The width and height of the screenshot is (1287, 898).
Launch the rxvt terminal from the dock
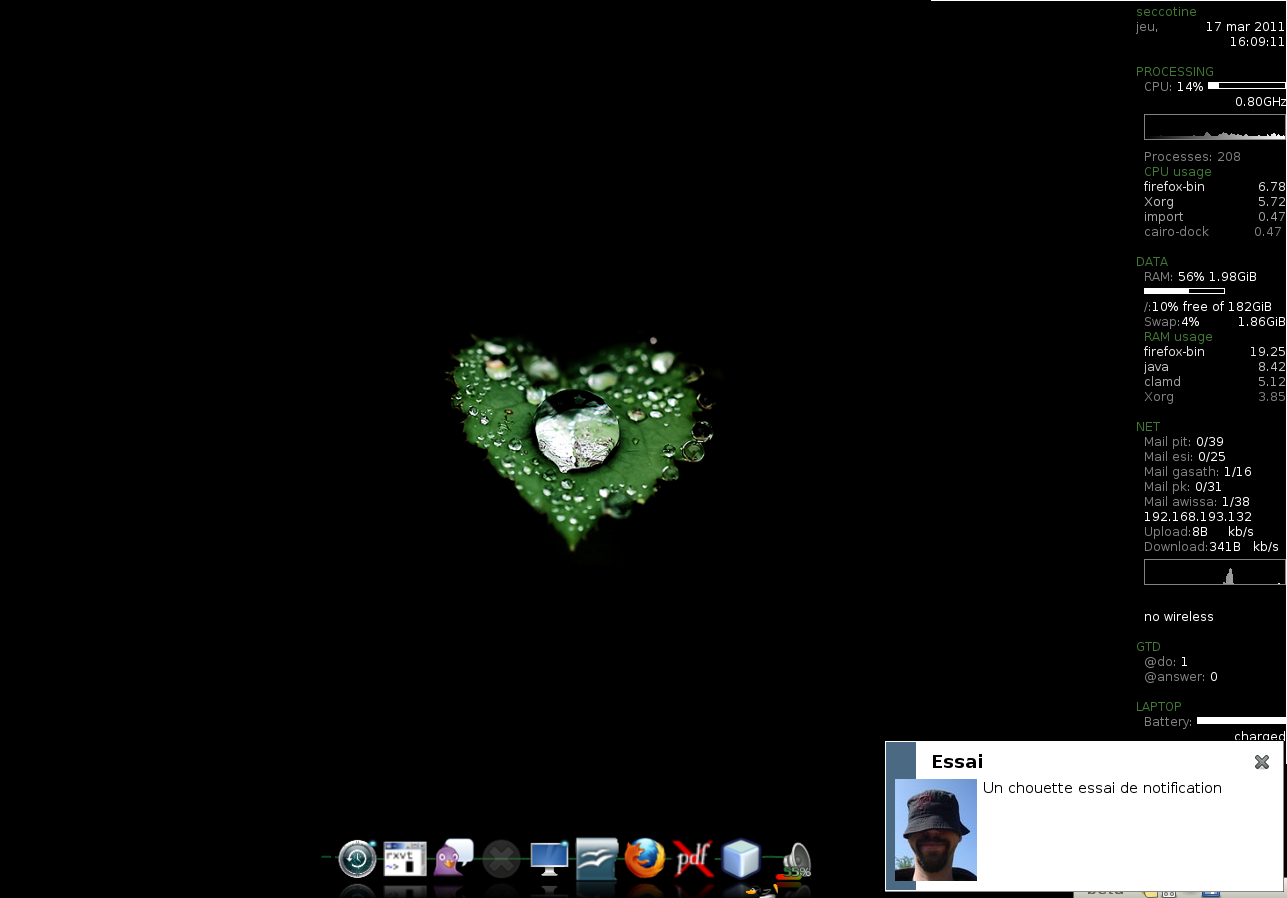(x=405, y=859)
